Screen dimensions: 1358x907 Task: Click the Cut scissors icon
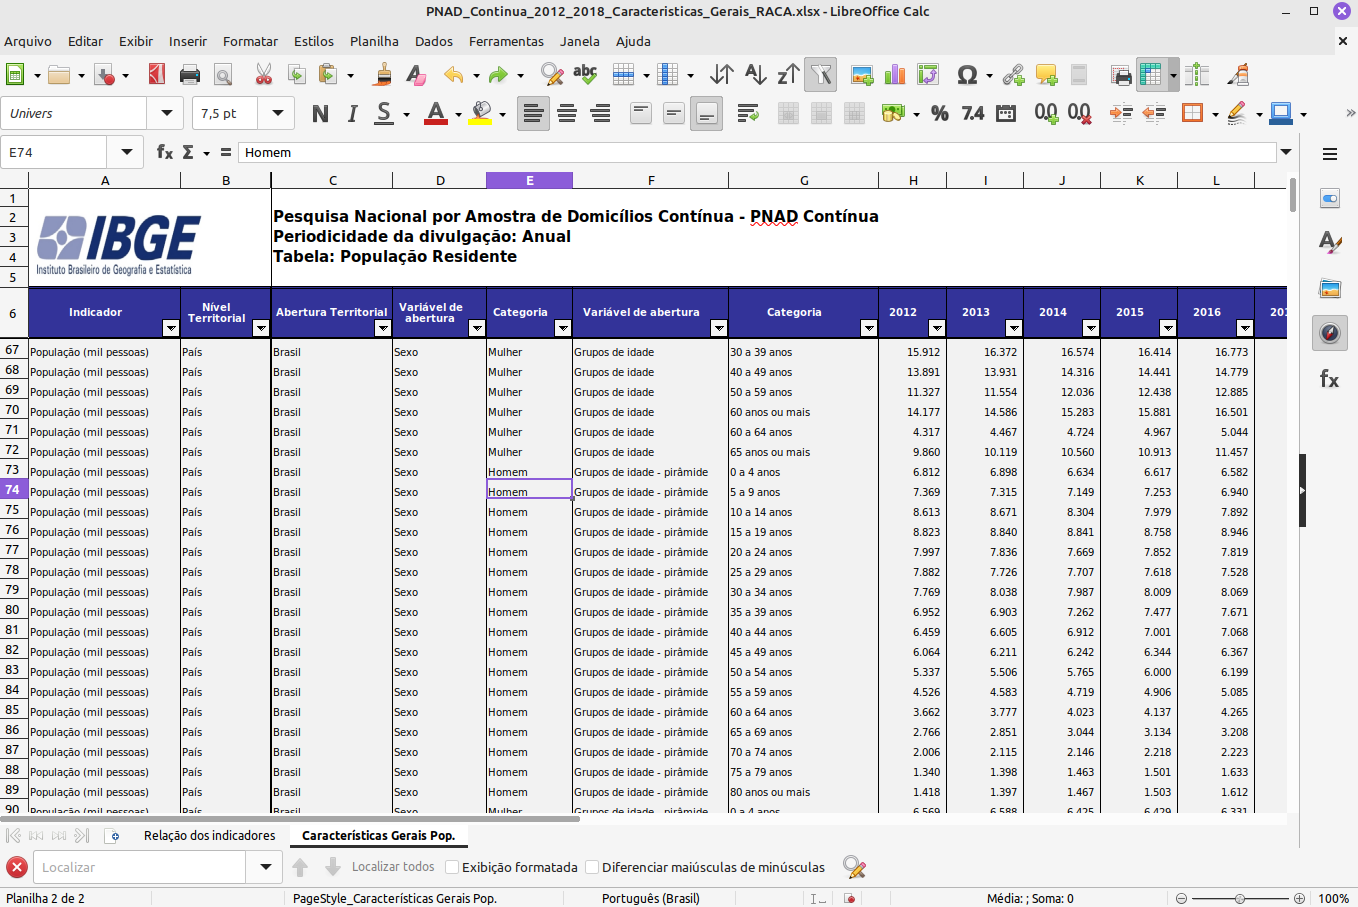(264, 75)
